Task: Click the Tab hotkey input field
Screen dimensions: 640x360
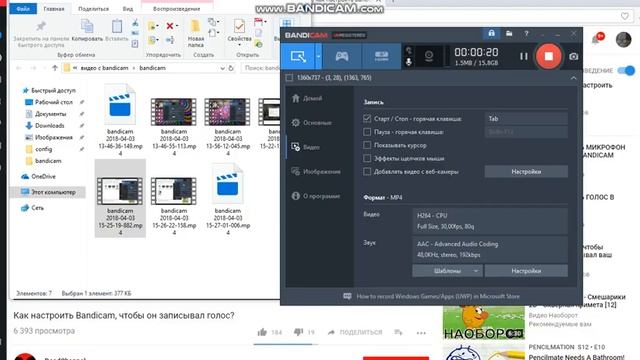Action: point(526,119)
